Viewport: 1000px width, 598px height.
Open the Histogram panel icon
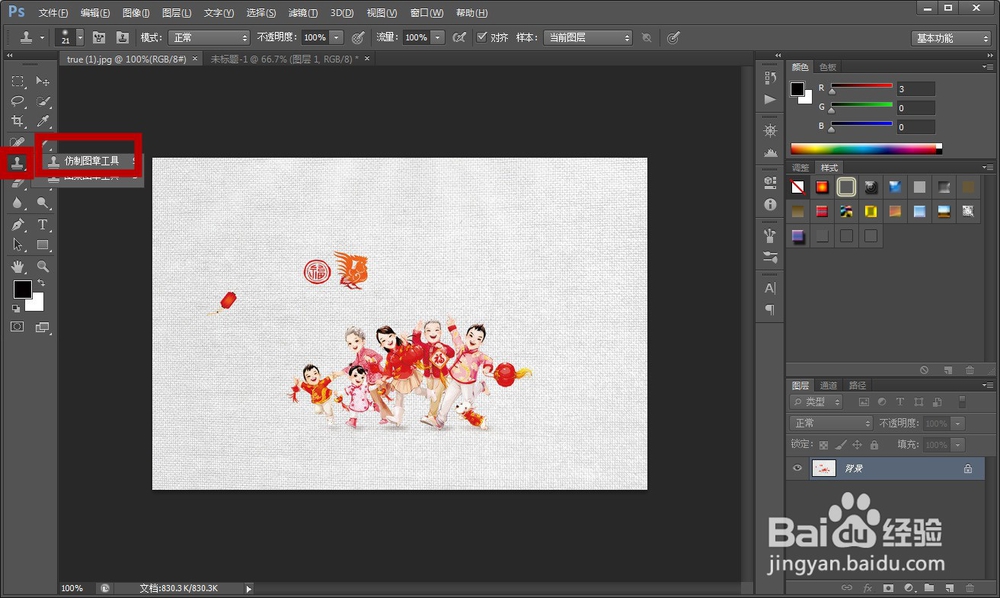coord(770,152)
